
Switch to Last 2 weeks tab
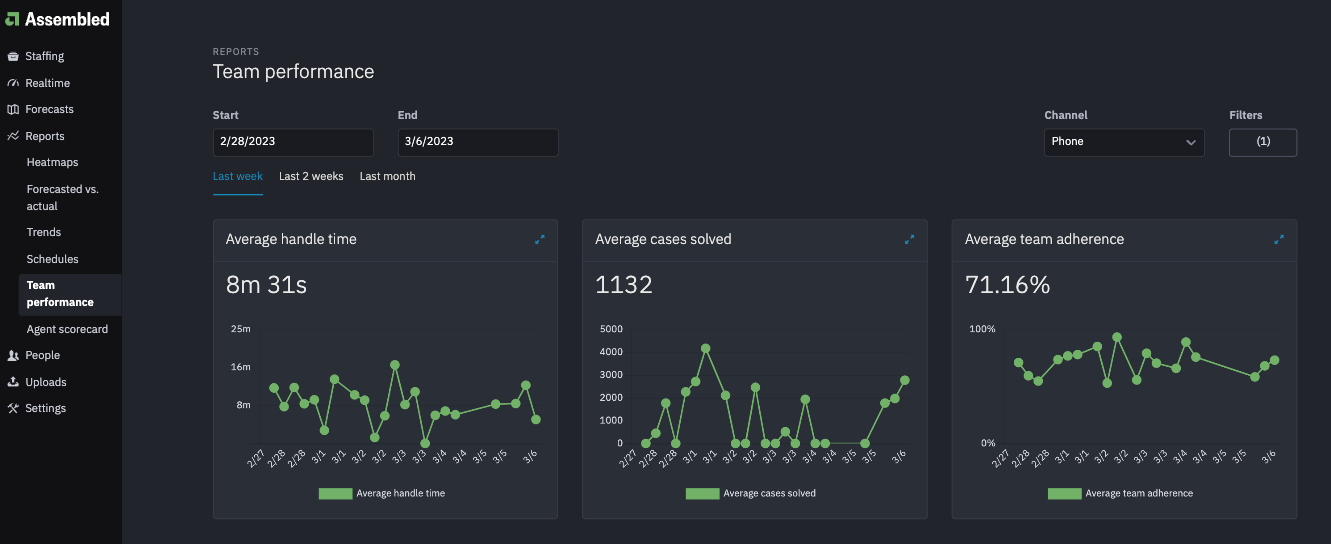pyautogui.click(x=311, y=176)
